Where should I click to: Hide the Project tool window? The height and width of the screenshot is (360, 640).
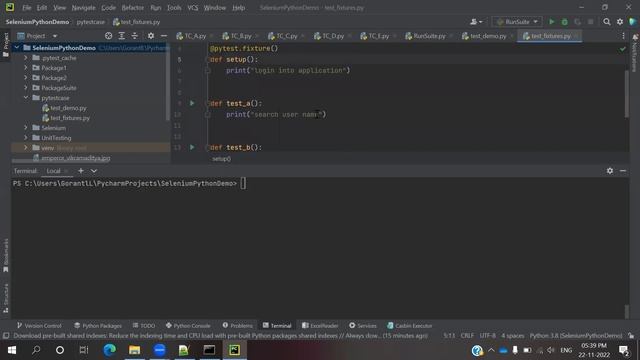(164, 36)
